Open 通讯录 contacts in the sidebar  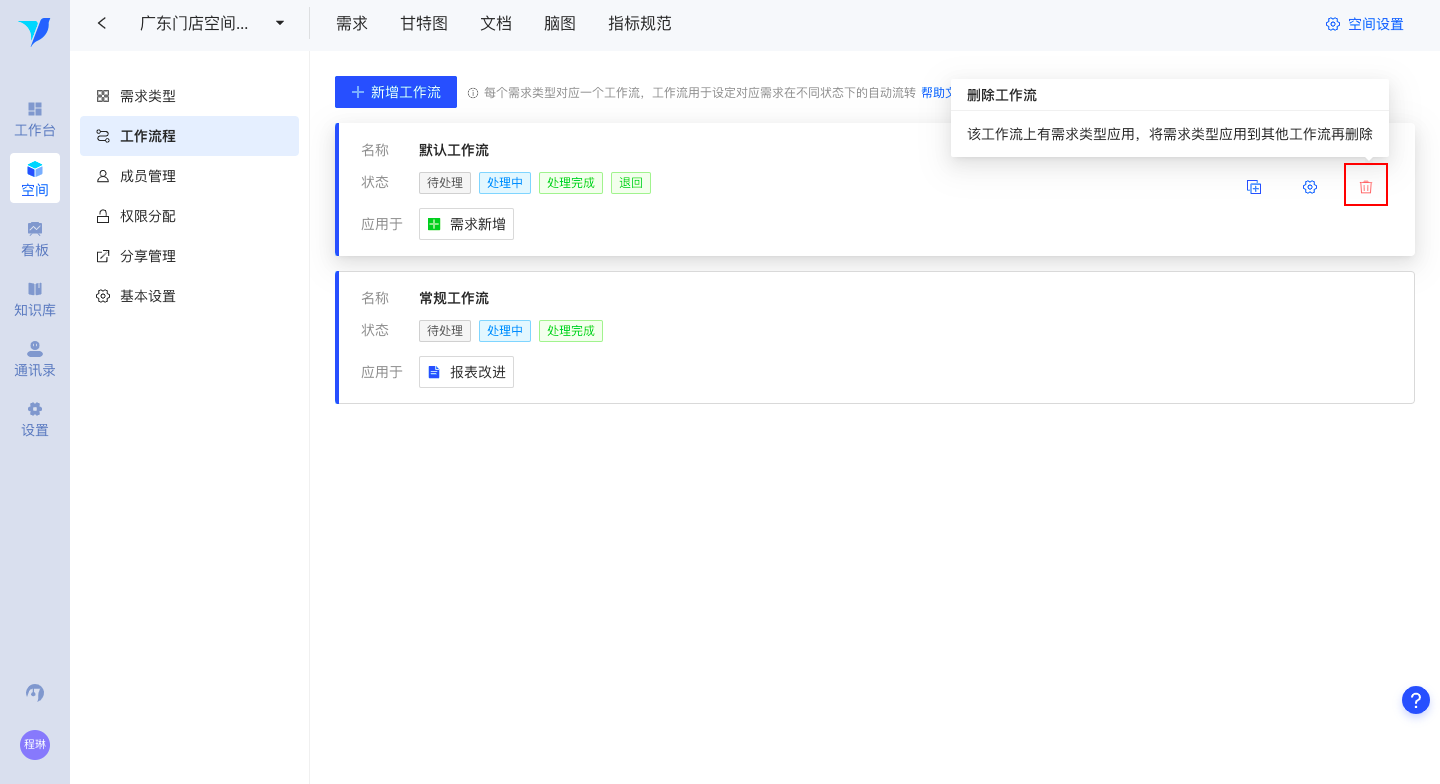(35, 359)
